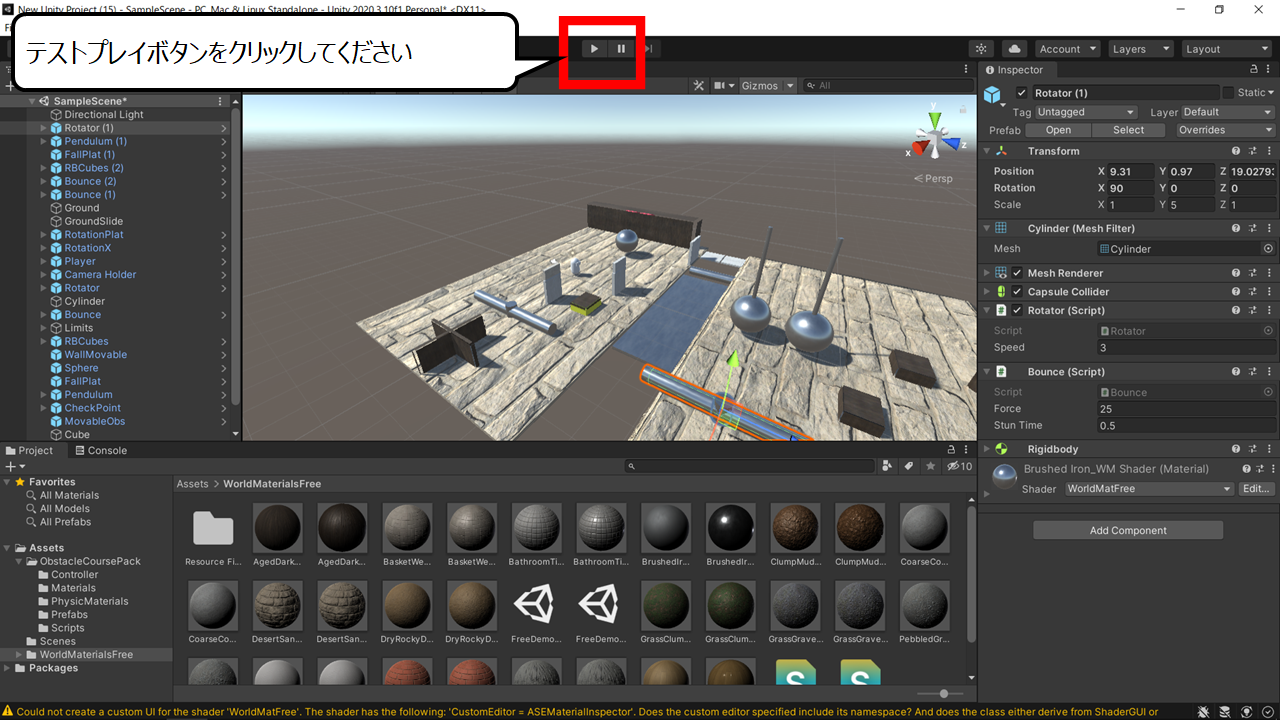Open the Mesh Cylinder object picker
The image size is (1280, 720).
[x=1268, y=249]
